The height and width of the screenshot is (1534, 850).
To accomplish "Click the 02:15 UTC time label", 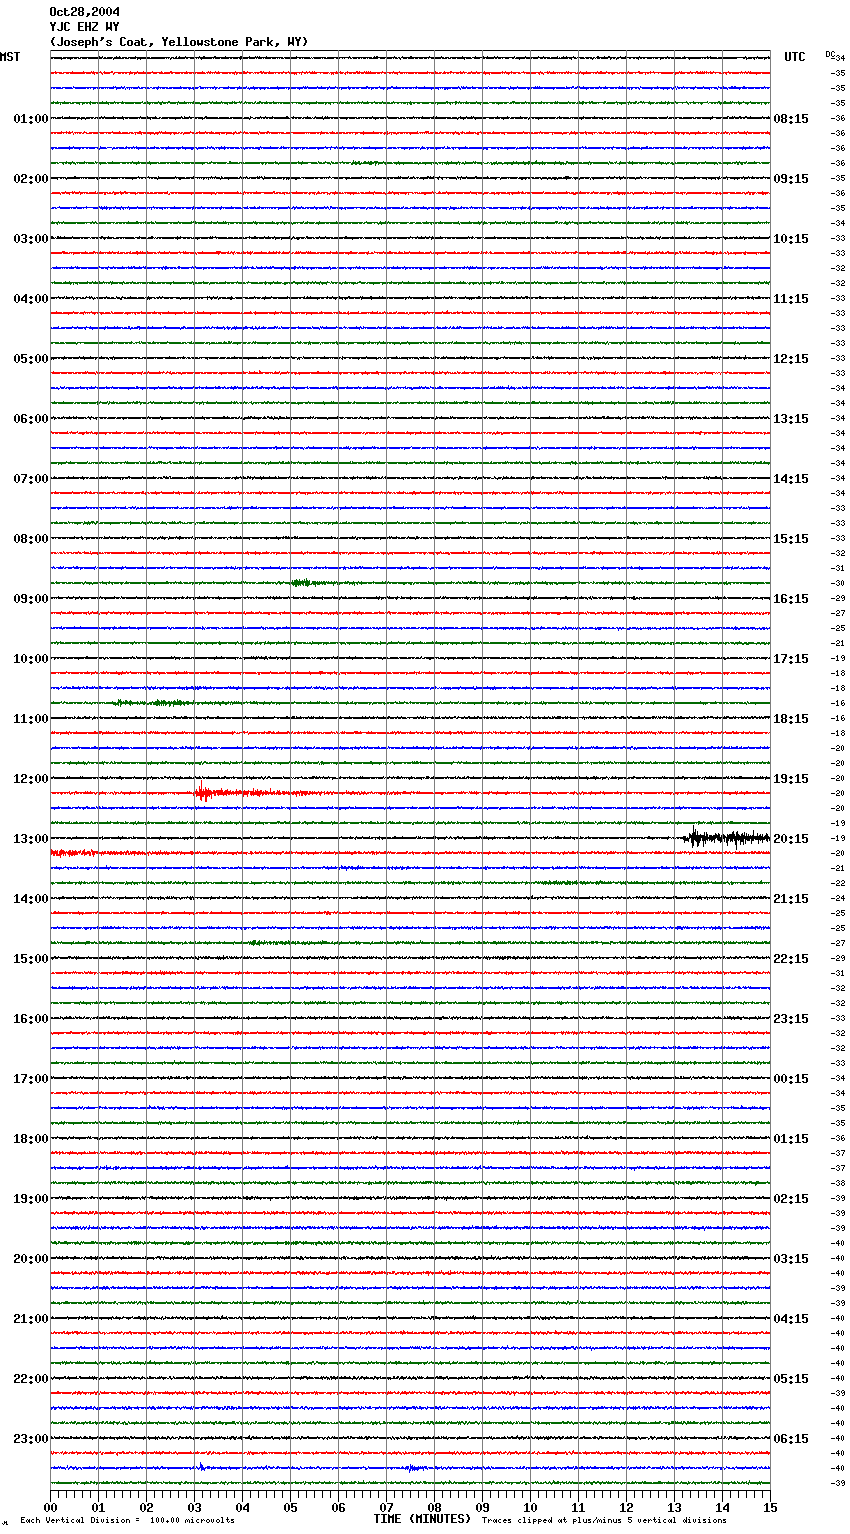I will (x=791, y=1199).
